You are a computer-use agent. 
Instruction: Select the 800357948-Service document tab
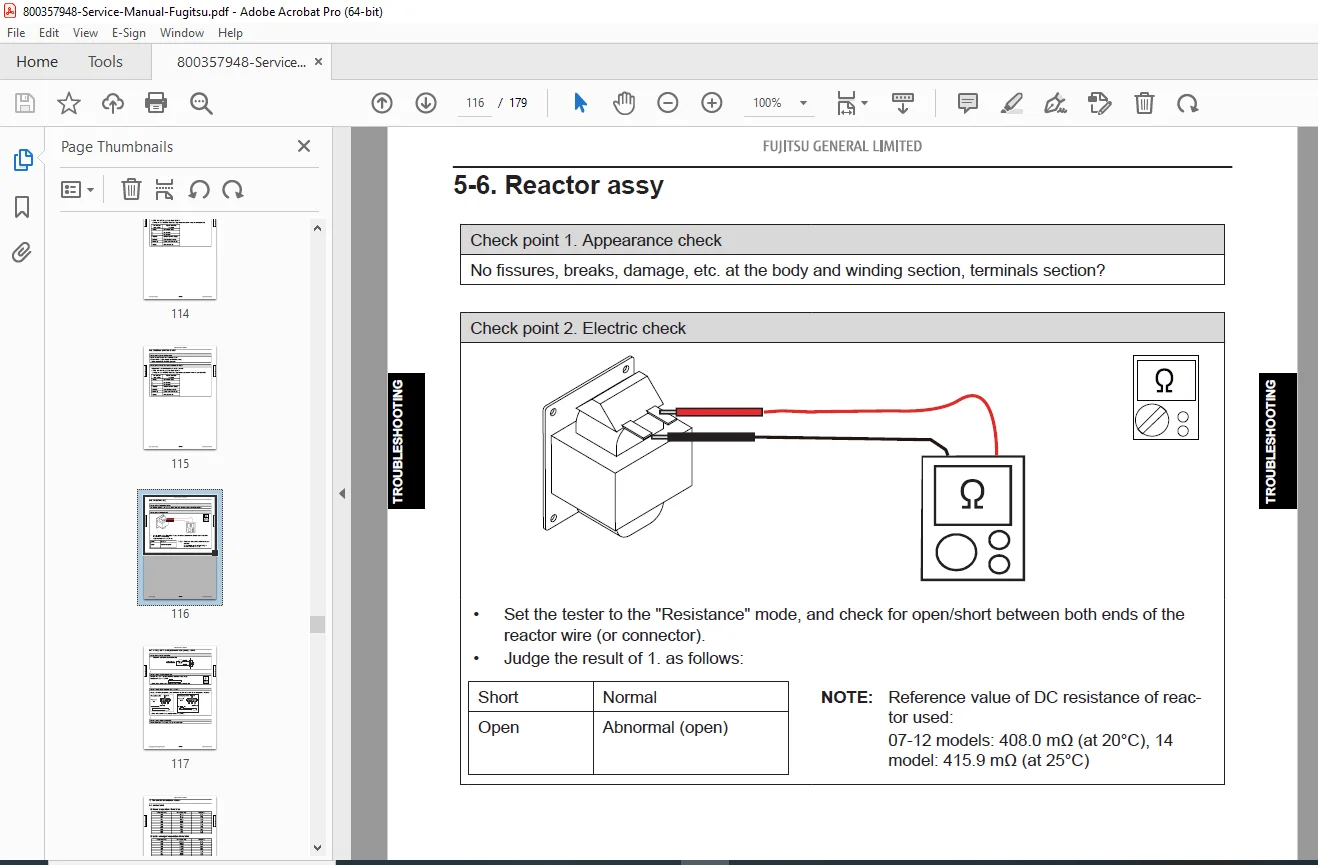[241, 61]
